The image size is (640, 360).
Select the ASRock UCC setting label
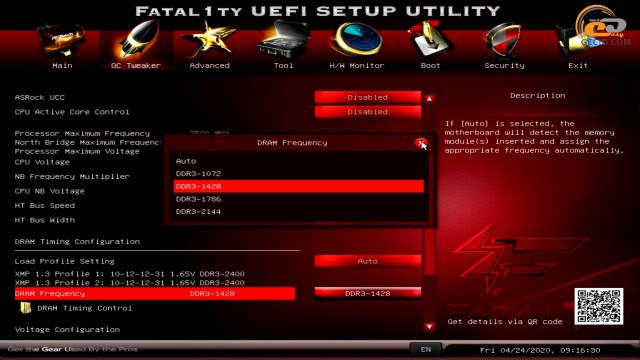[40, 98]
